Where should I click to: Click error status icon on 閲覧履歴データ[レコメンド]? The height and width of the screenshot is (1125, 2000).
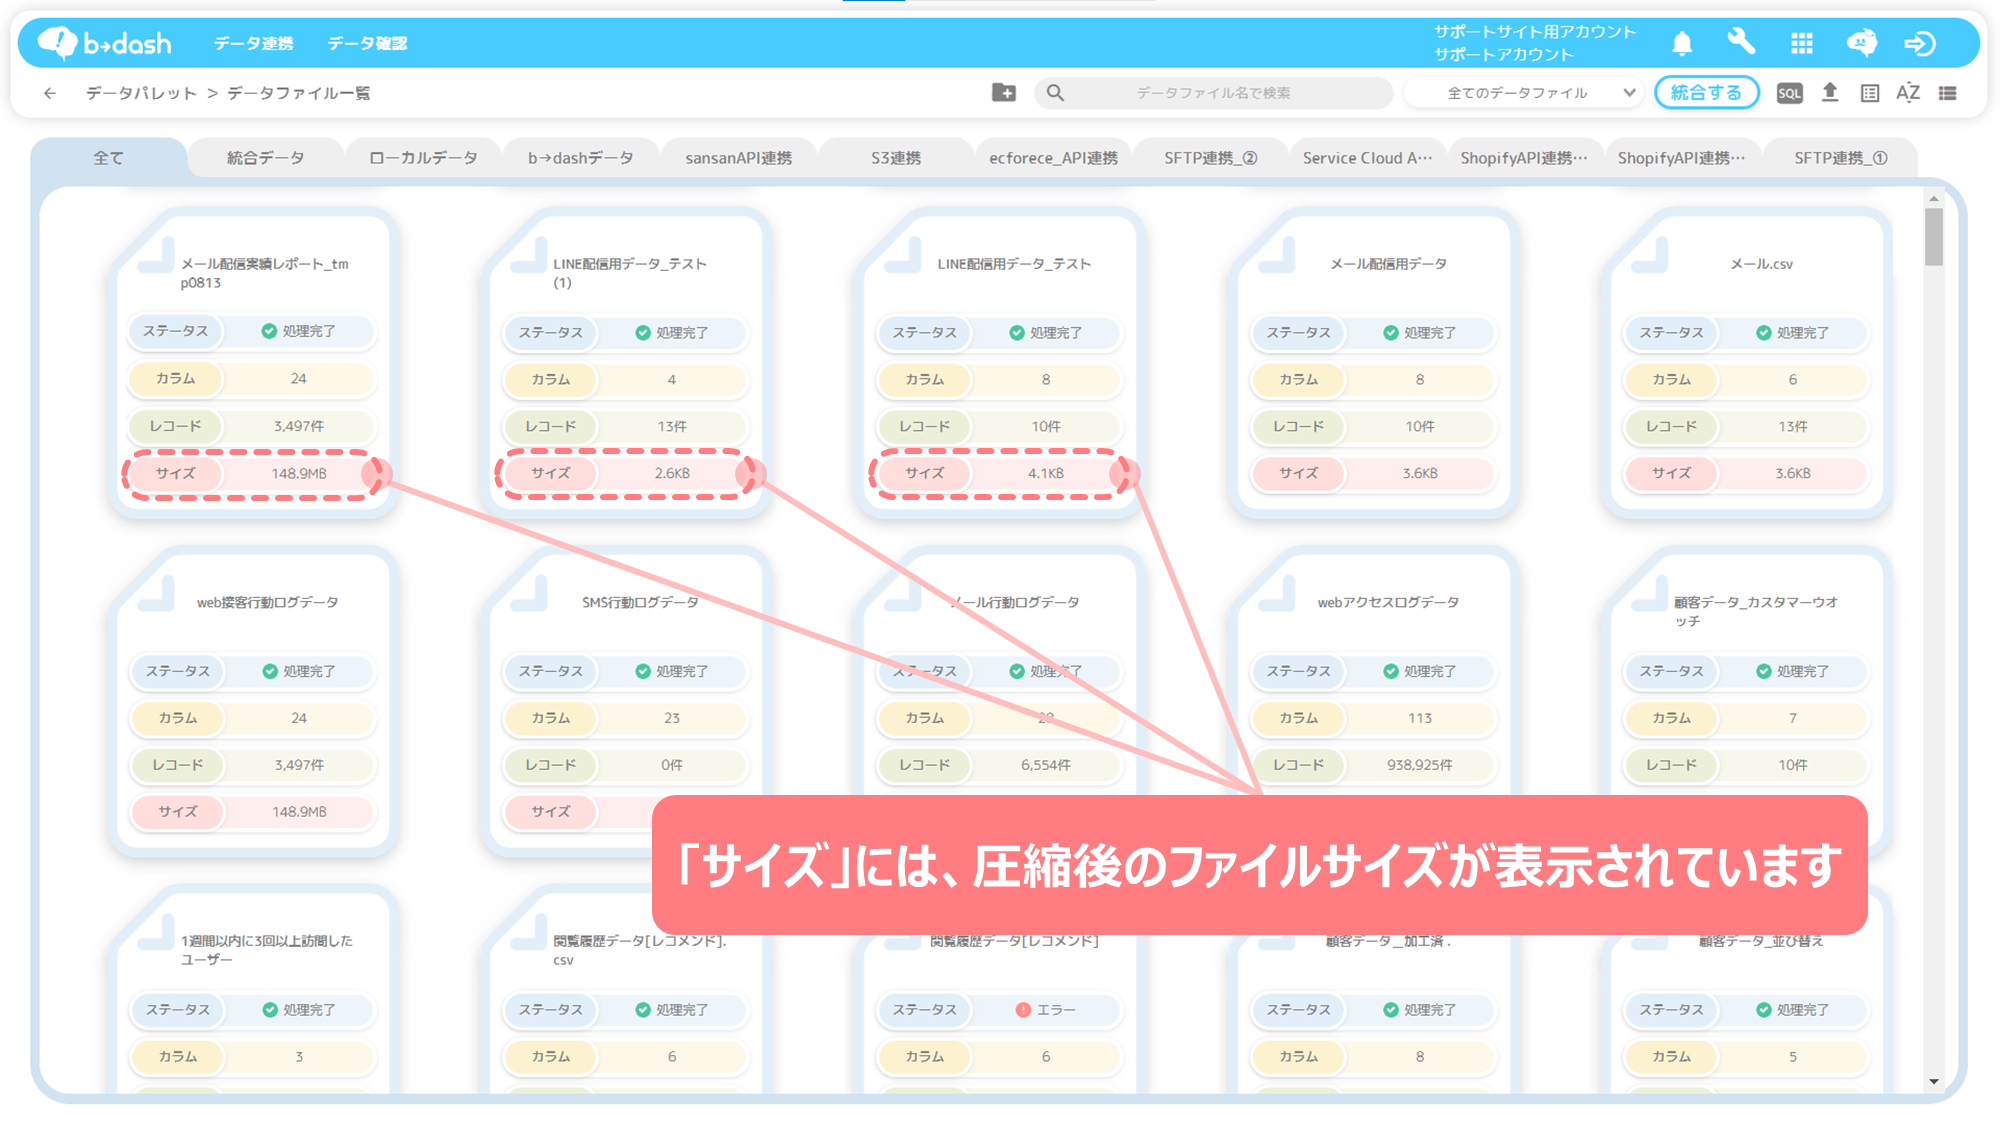[1023, 1010]
